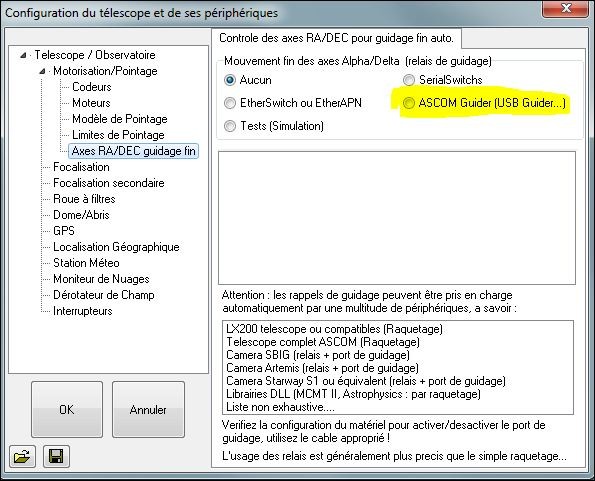This screenshot has width=595, height=481.
Task: Open the Codeurs tree item
Action: tap(91, 87)
